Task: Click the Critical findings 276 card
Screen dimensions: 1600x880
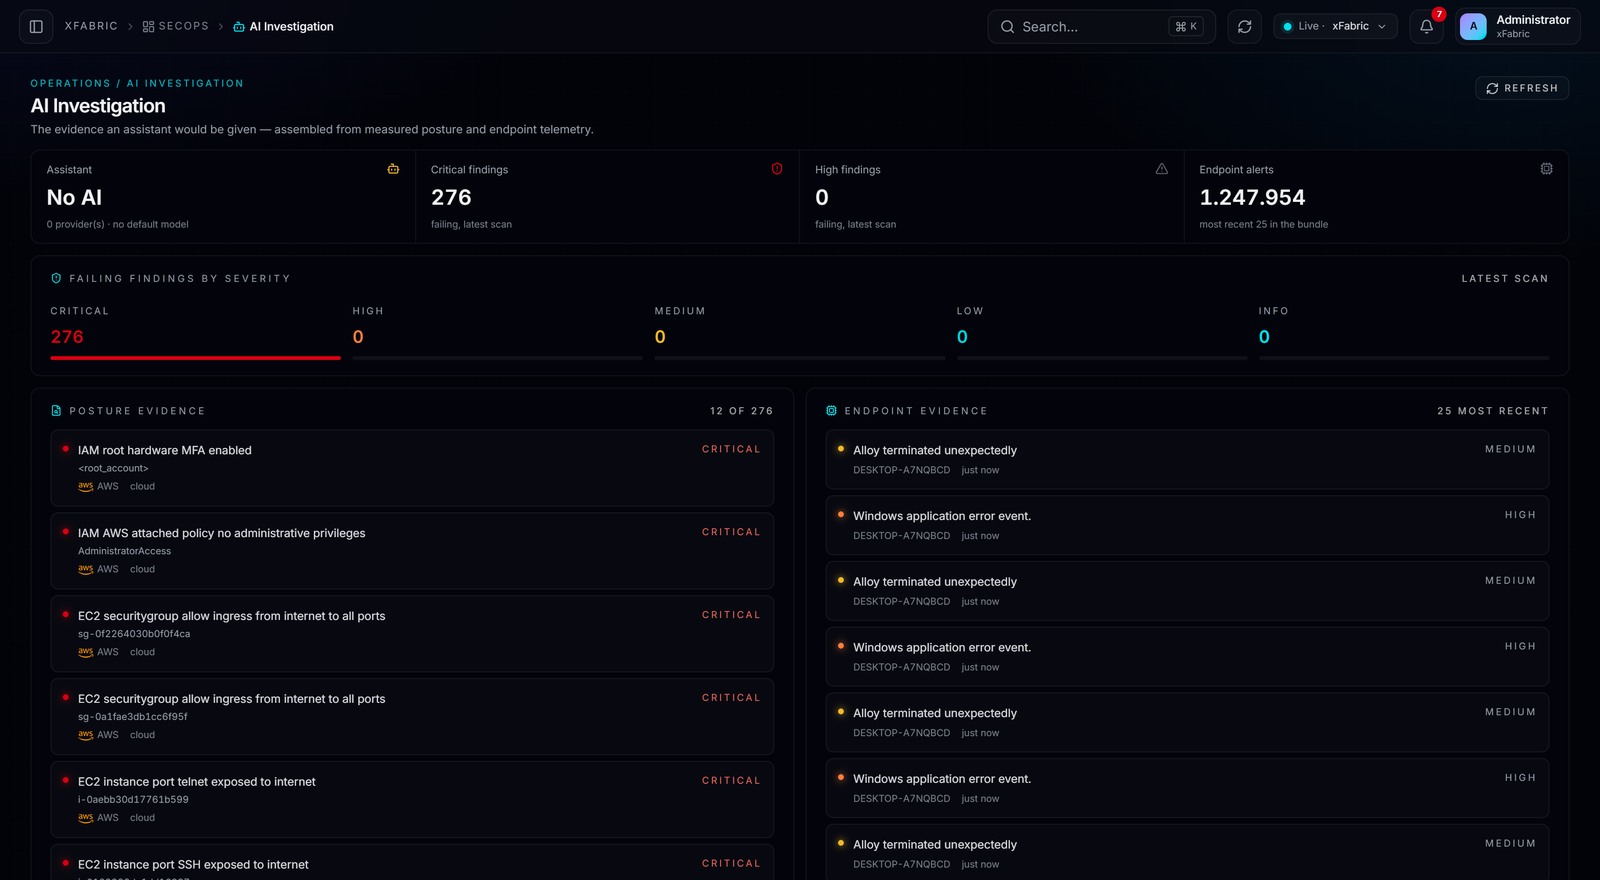Action: point(607,197)
